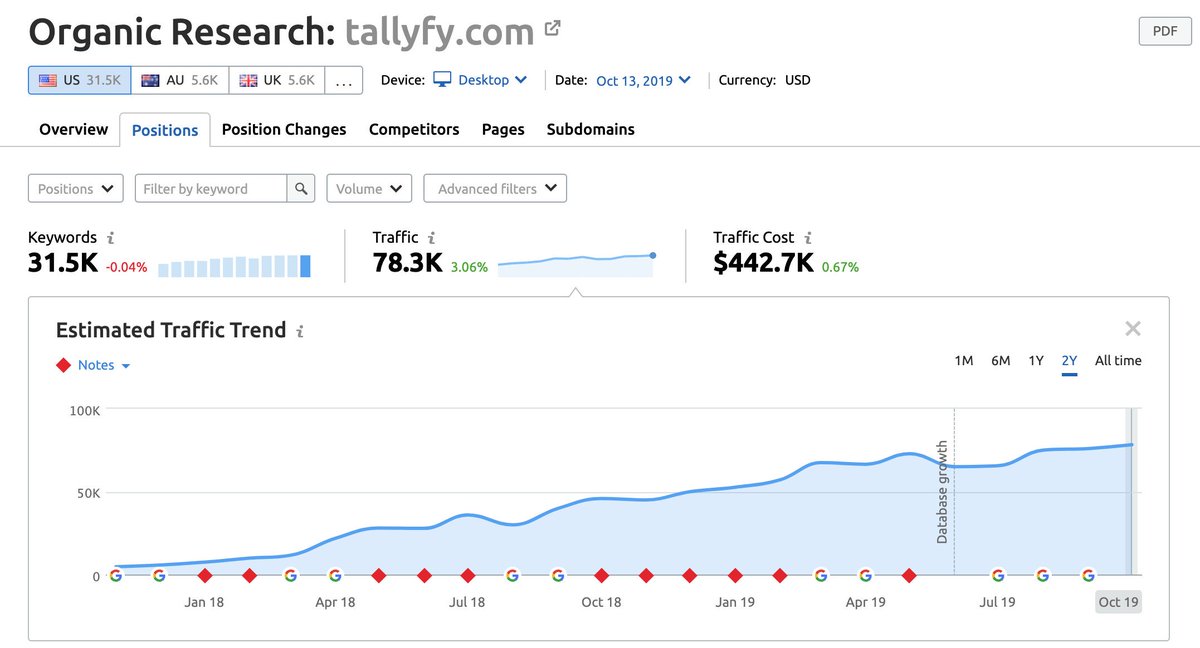This screenshot has height=648, width=1200.
Task: Open the Competitors tab
Action: click(x=414, y=129)
